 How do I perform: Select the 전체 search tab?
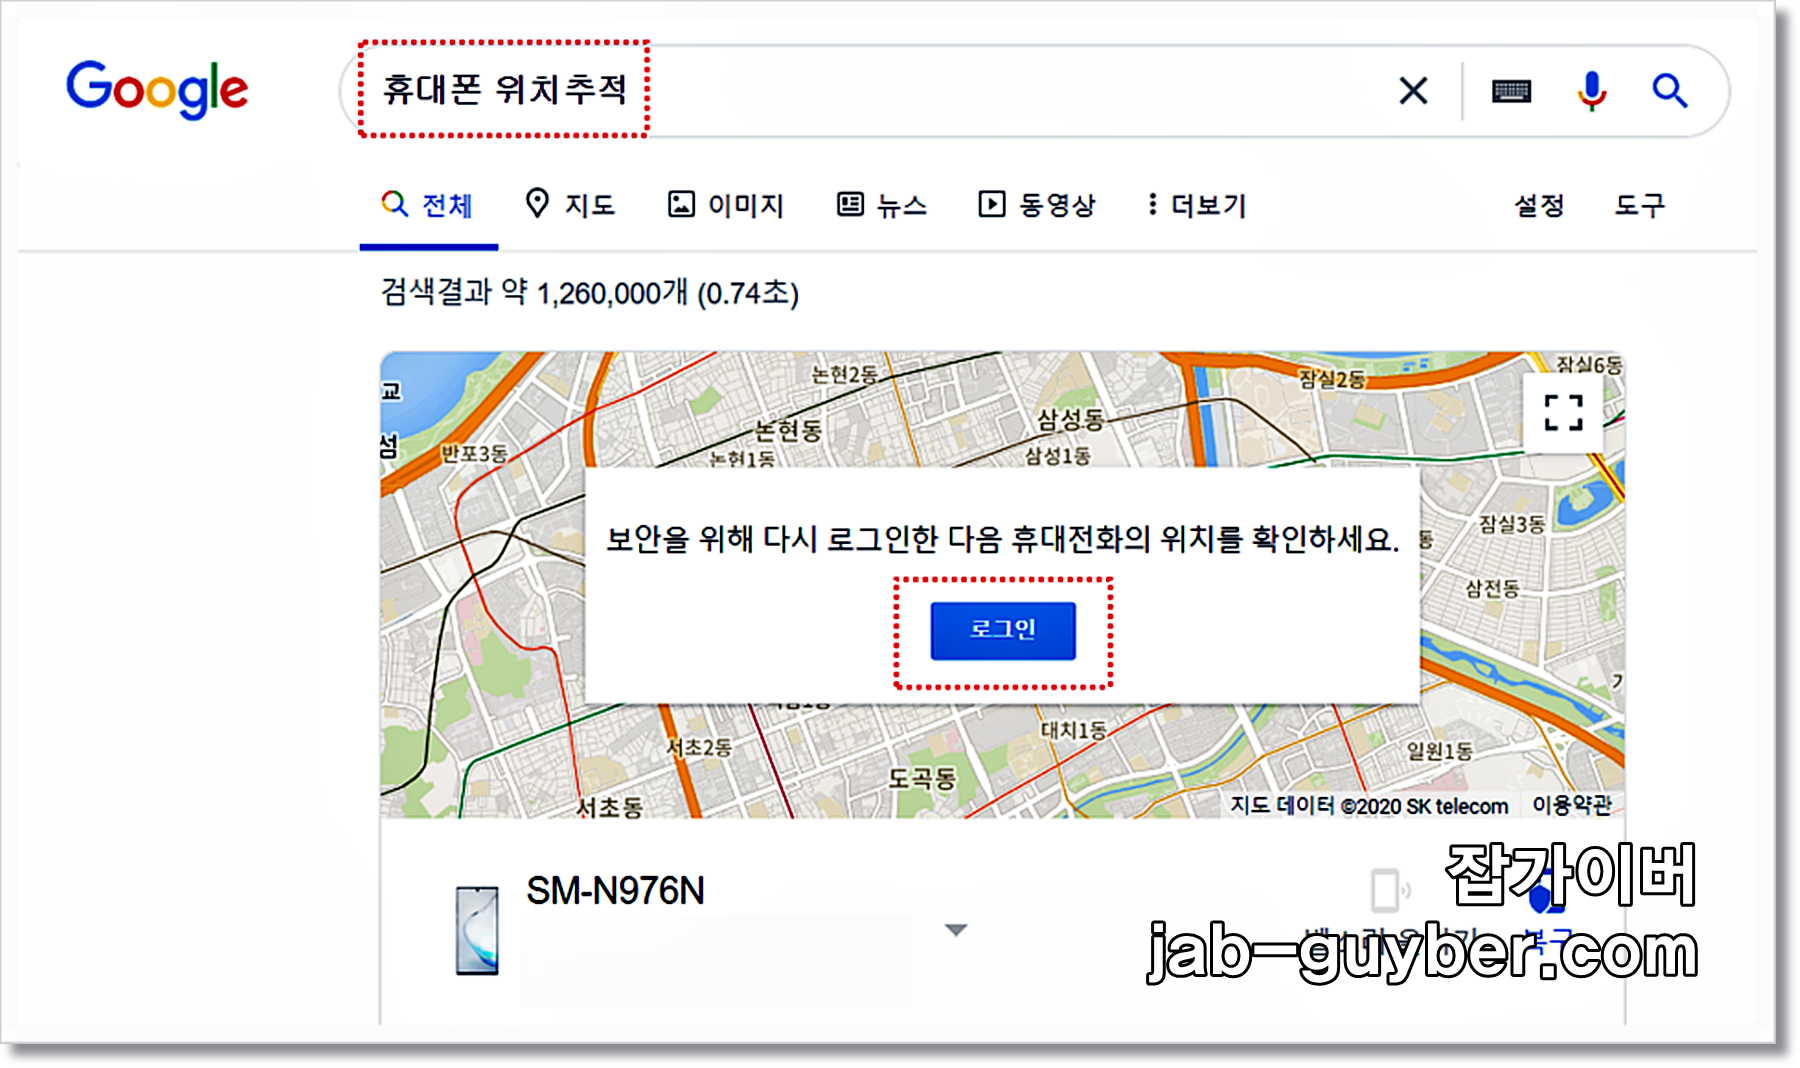pos(428,205)
